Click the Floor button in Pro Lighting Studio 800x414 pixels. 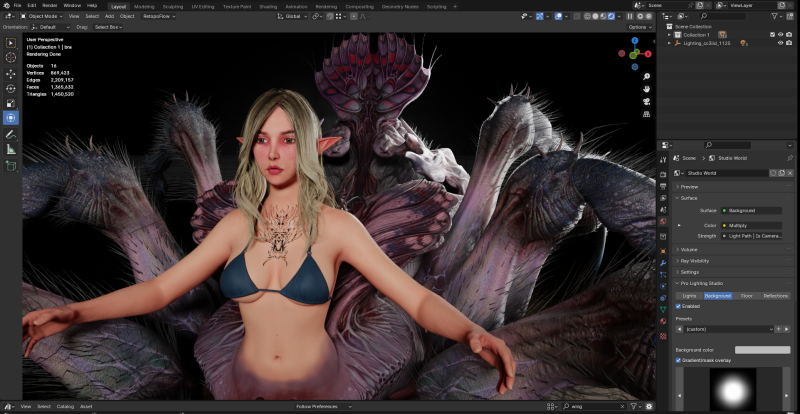pyautogui.click(x=747, y=296)
